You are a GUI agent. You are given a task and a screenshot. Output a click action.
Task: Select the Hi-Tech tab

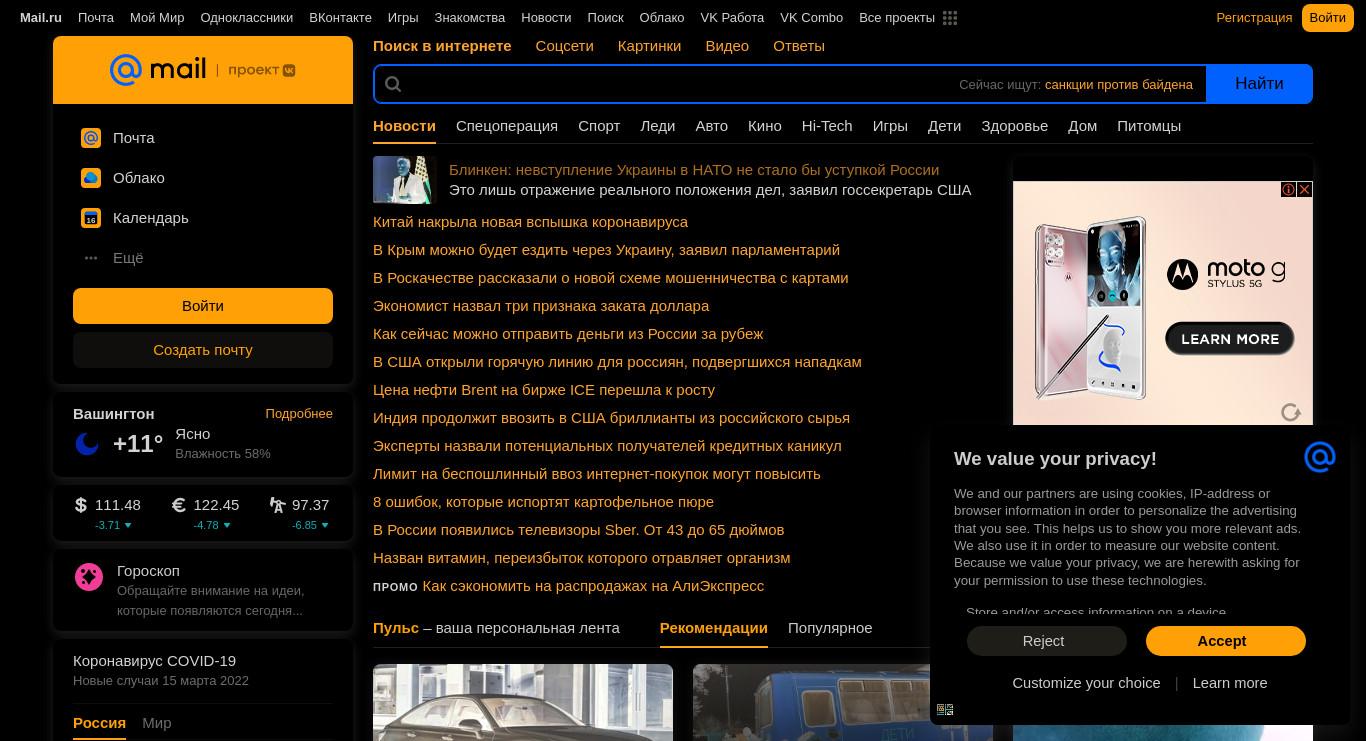pyautogui.click(x=827, y=126)
